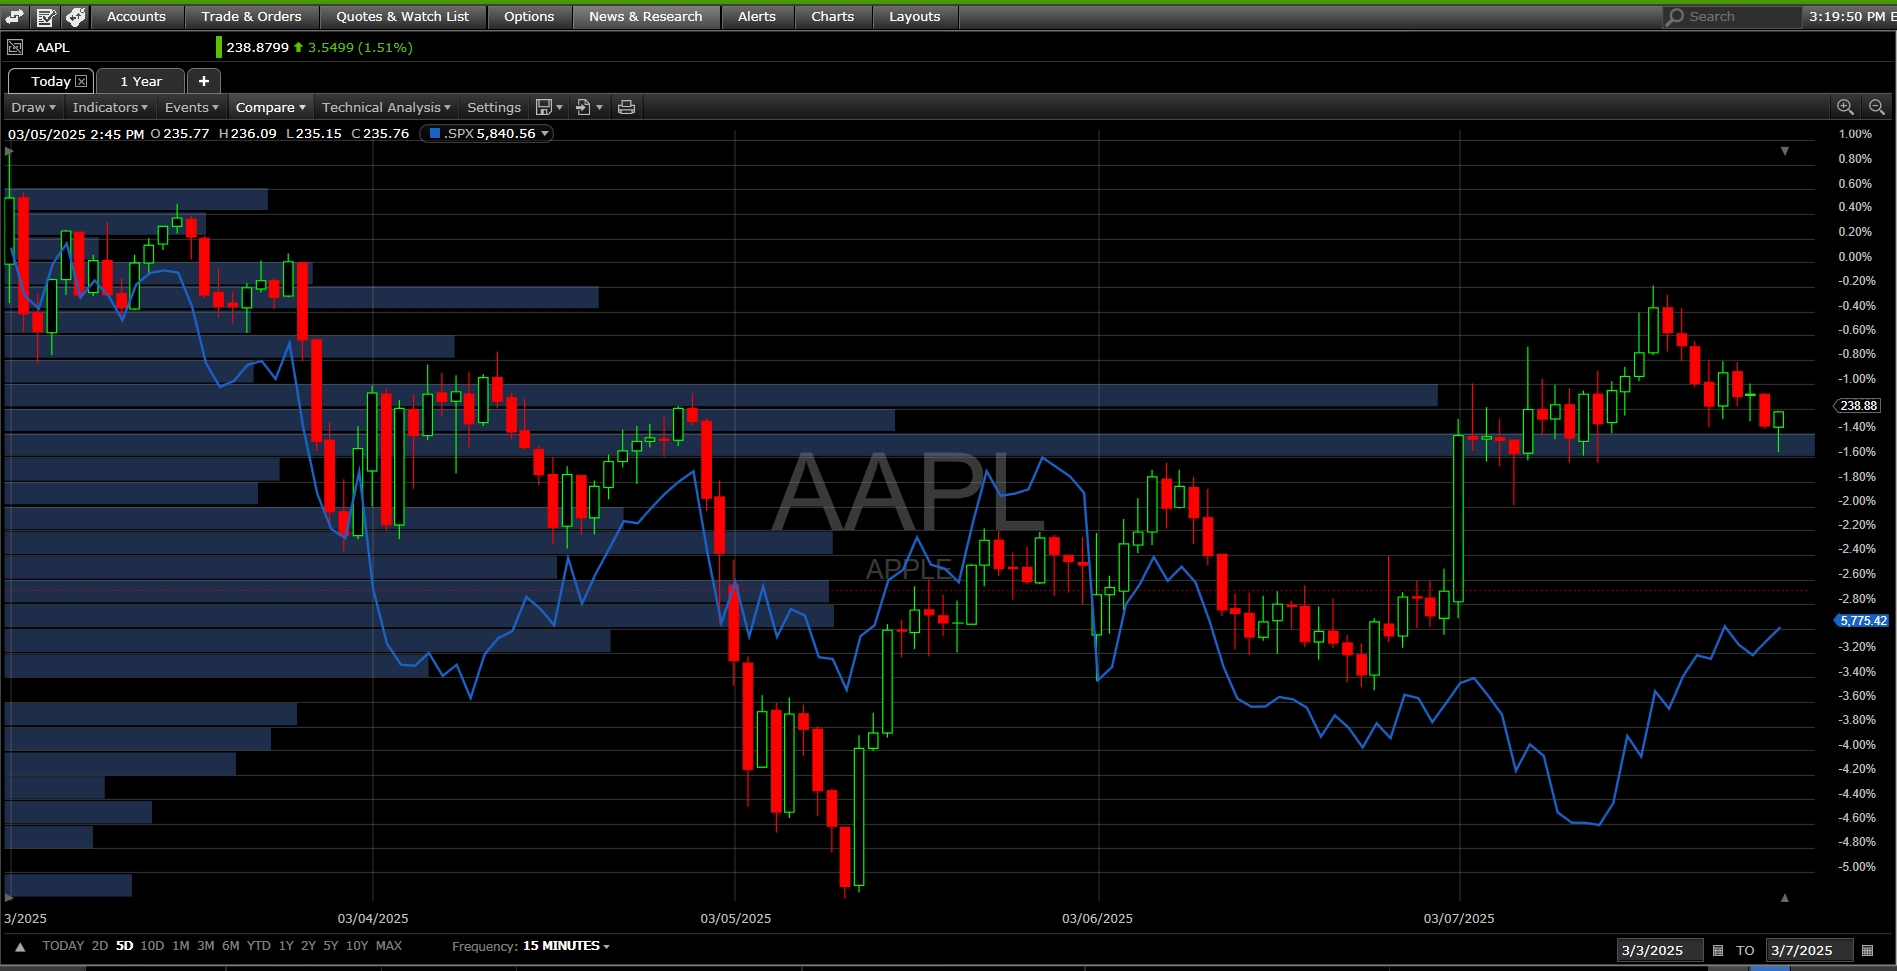
Task: Open the Indicators dropdown
Action: tap(109, 107)
